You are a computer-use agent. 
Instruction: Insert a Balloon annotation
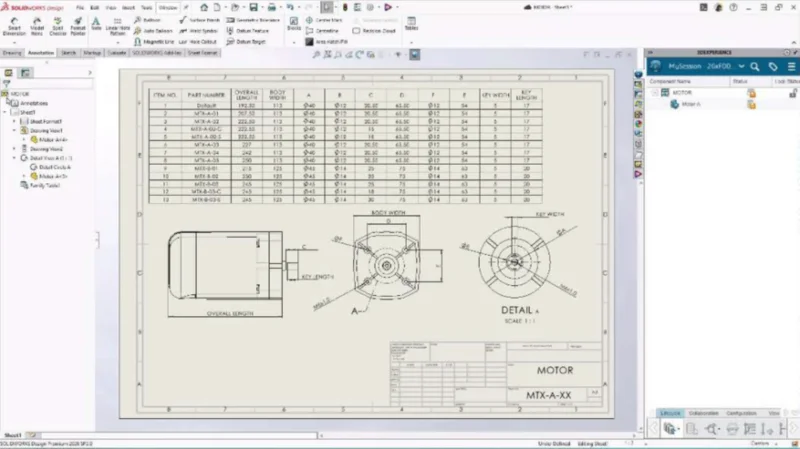(x=147, y=20)
